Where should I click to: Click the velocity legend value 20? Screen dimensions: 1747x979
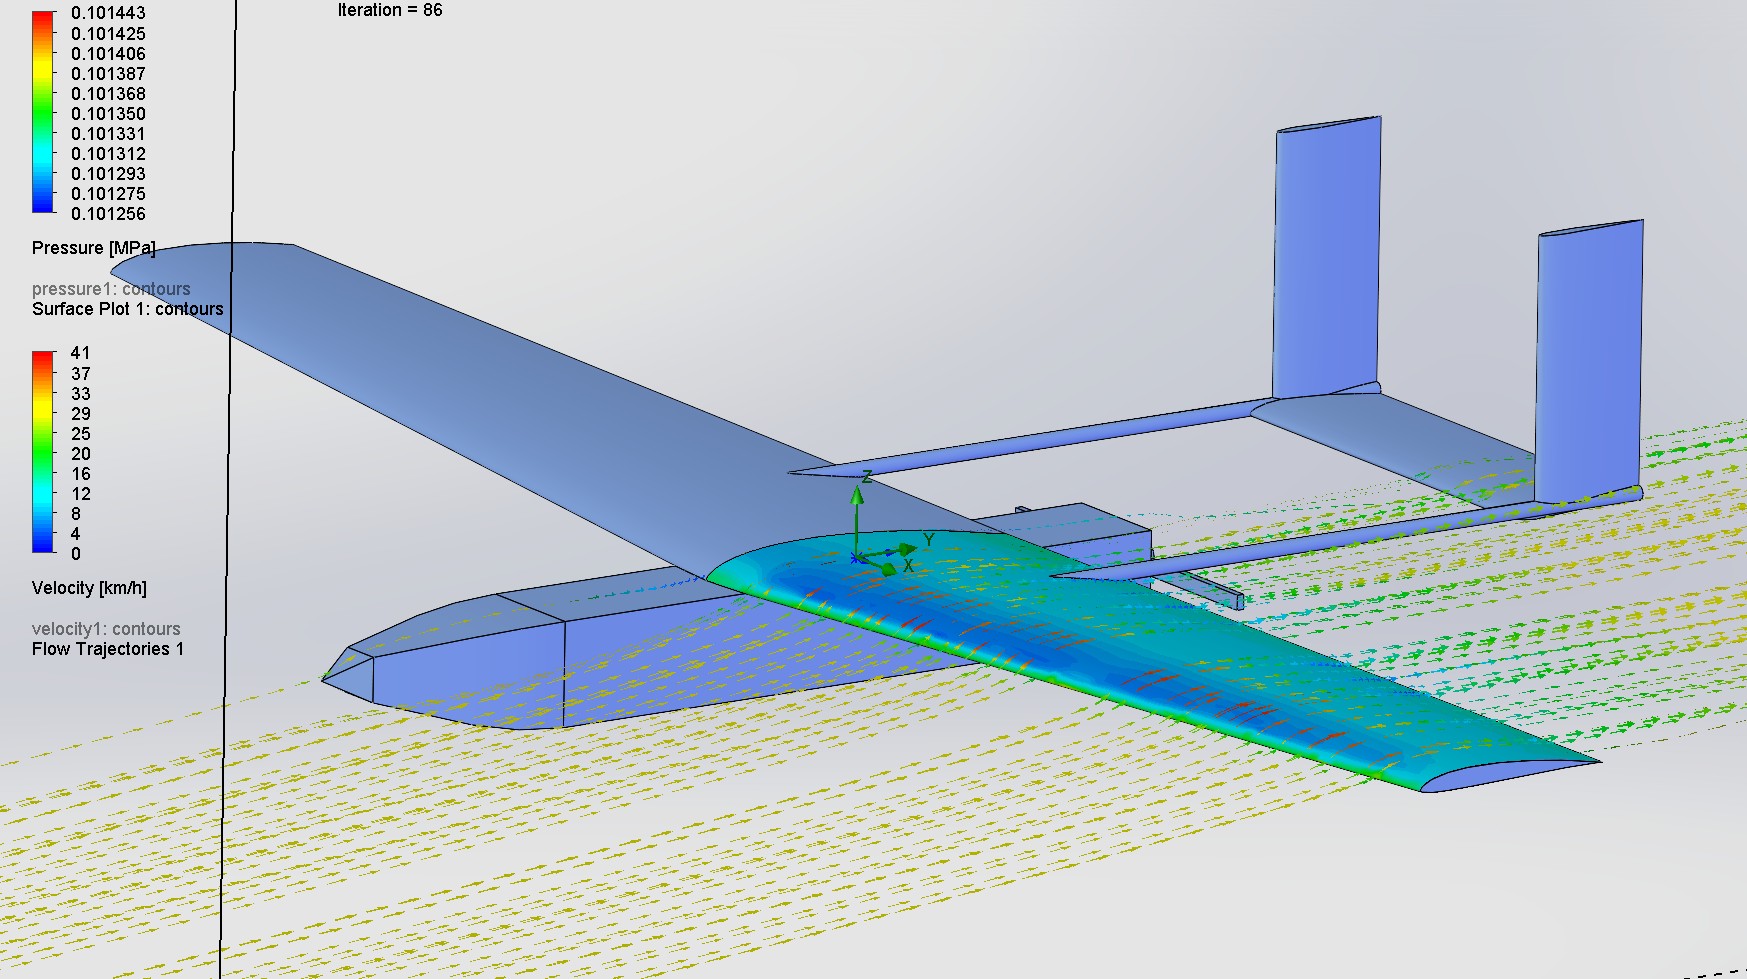coord(80,454)
